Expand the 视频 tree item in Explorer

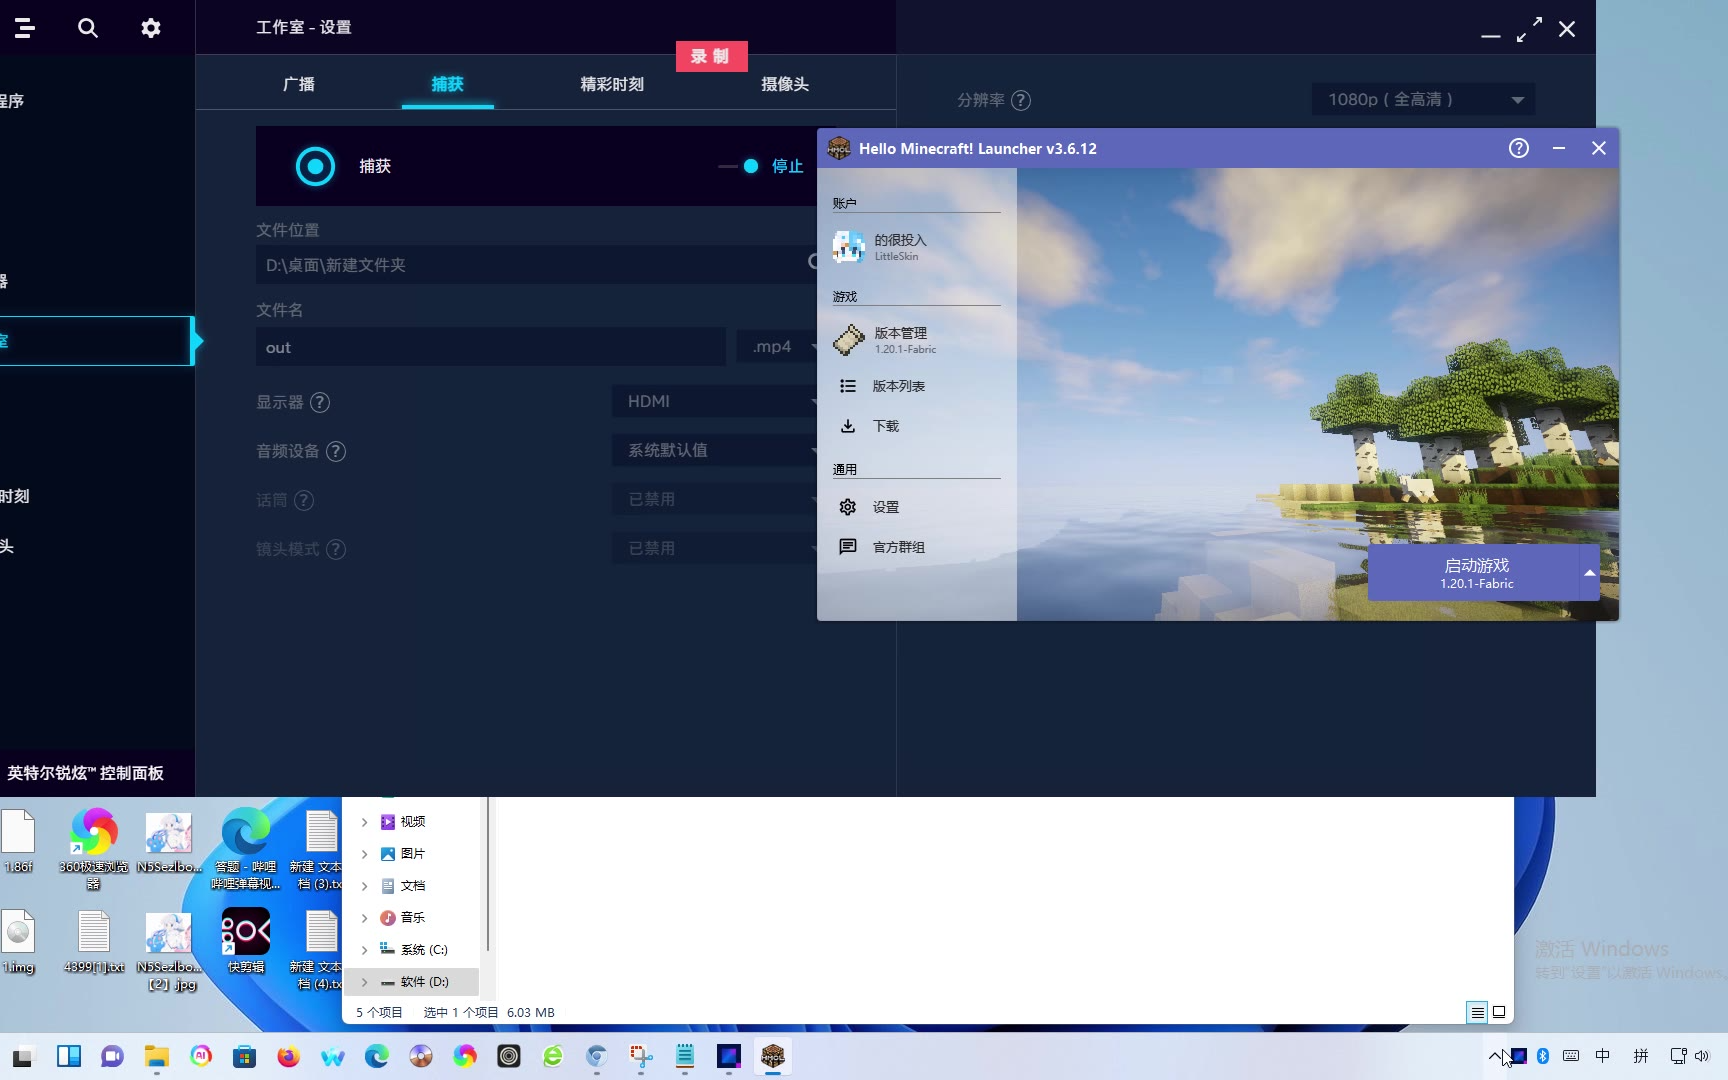pyautogui.click(x=364, y=822)
